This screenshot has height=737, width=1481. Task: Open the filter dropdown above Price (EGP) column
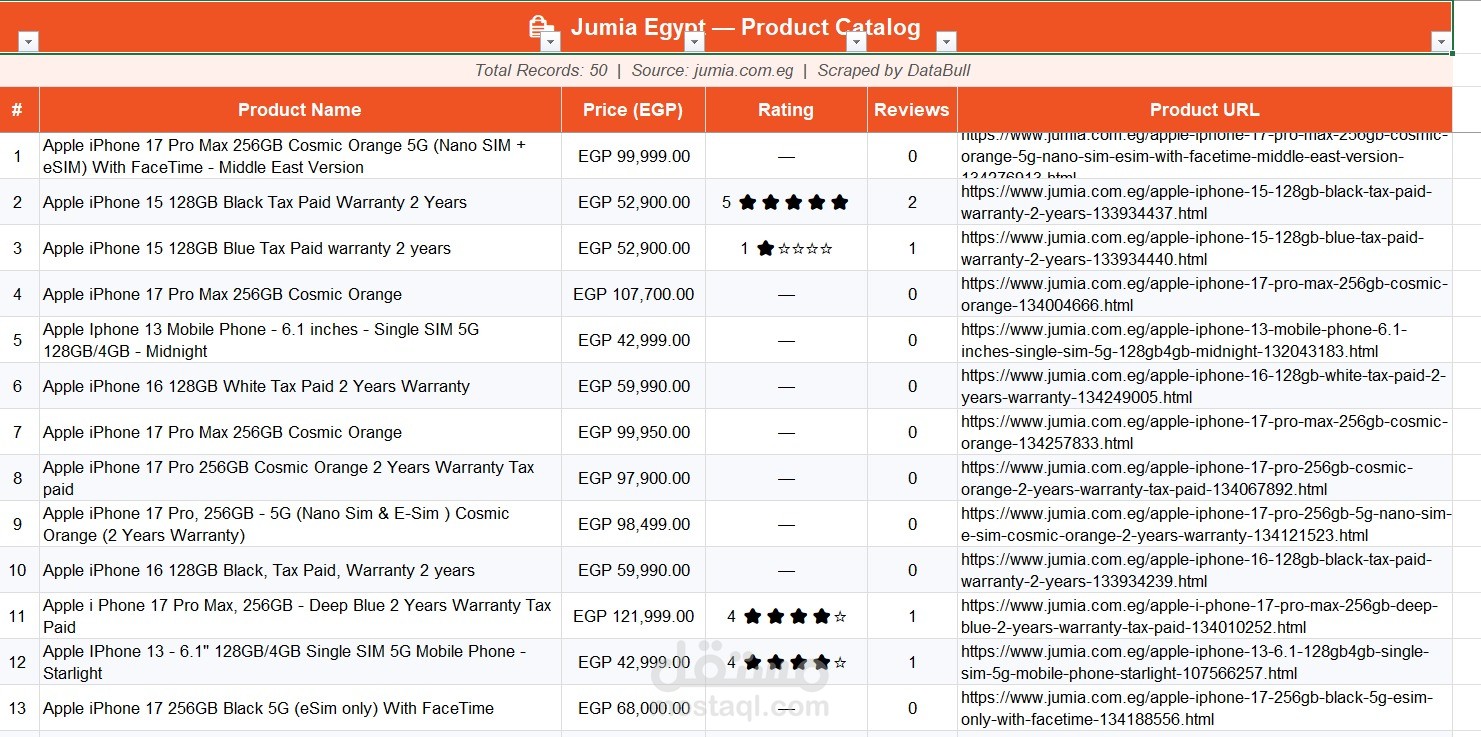tap(694, 41)
